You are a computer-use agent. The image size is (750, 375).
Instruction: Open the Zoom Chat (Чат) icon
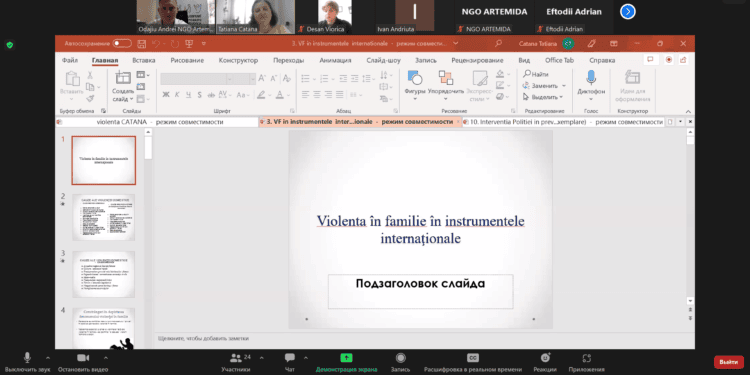289,358
